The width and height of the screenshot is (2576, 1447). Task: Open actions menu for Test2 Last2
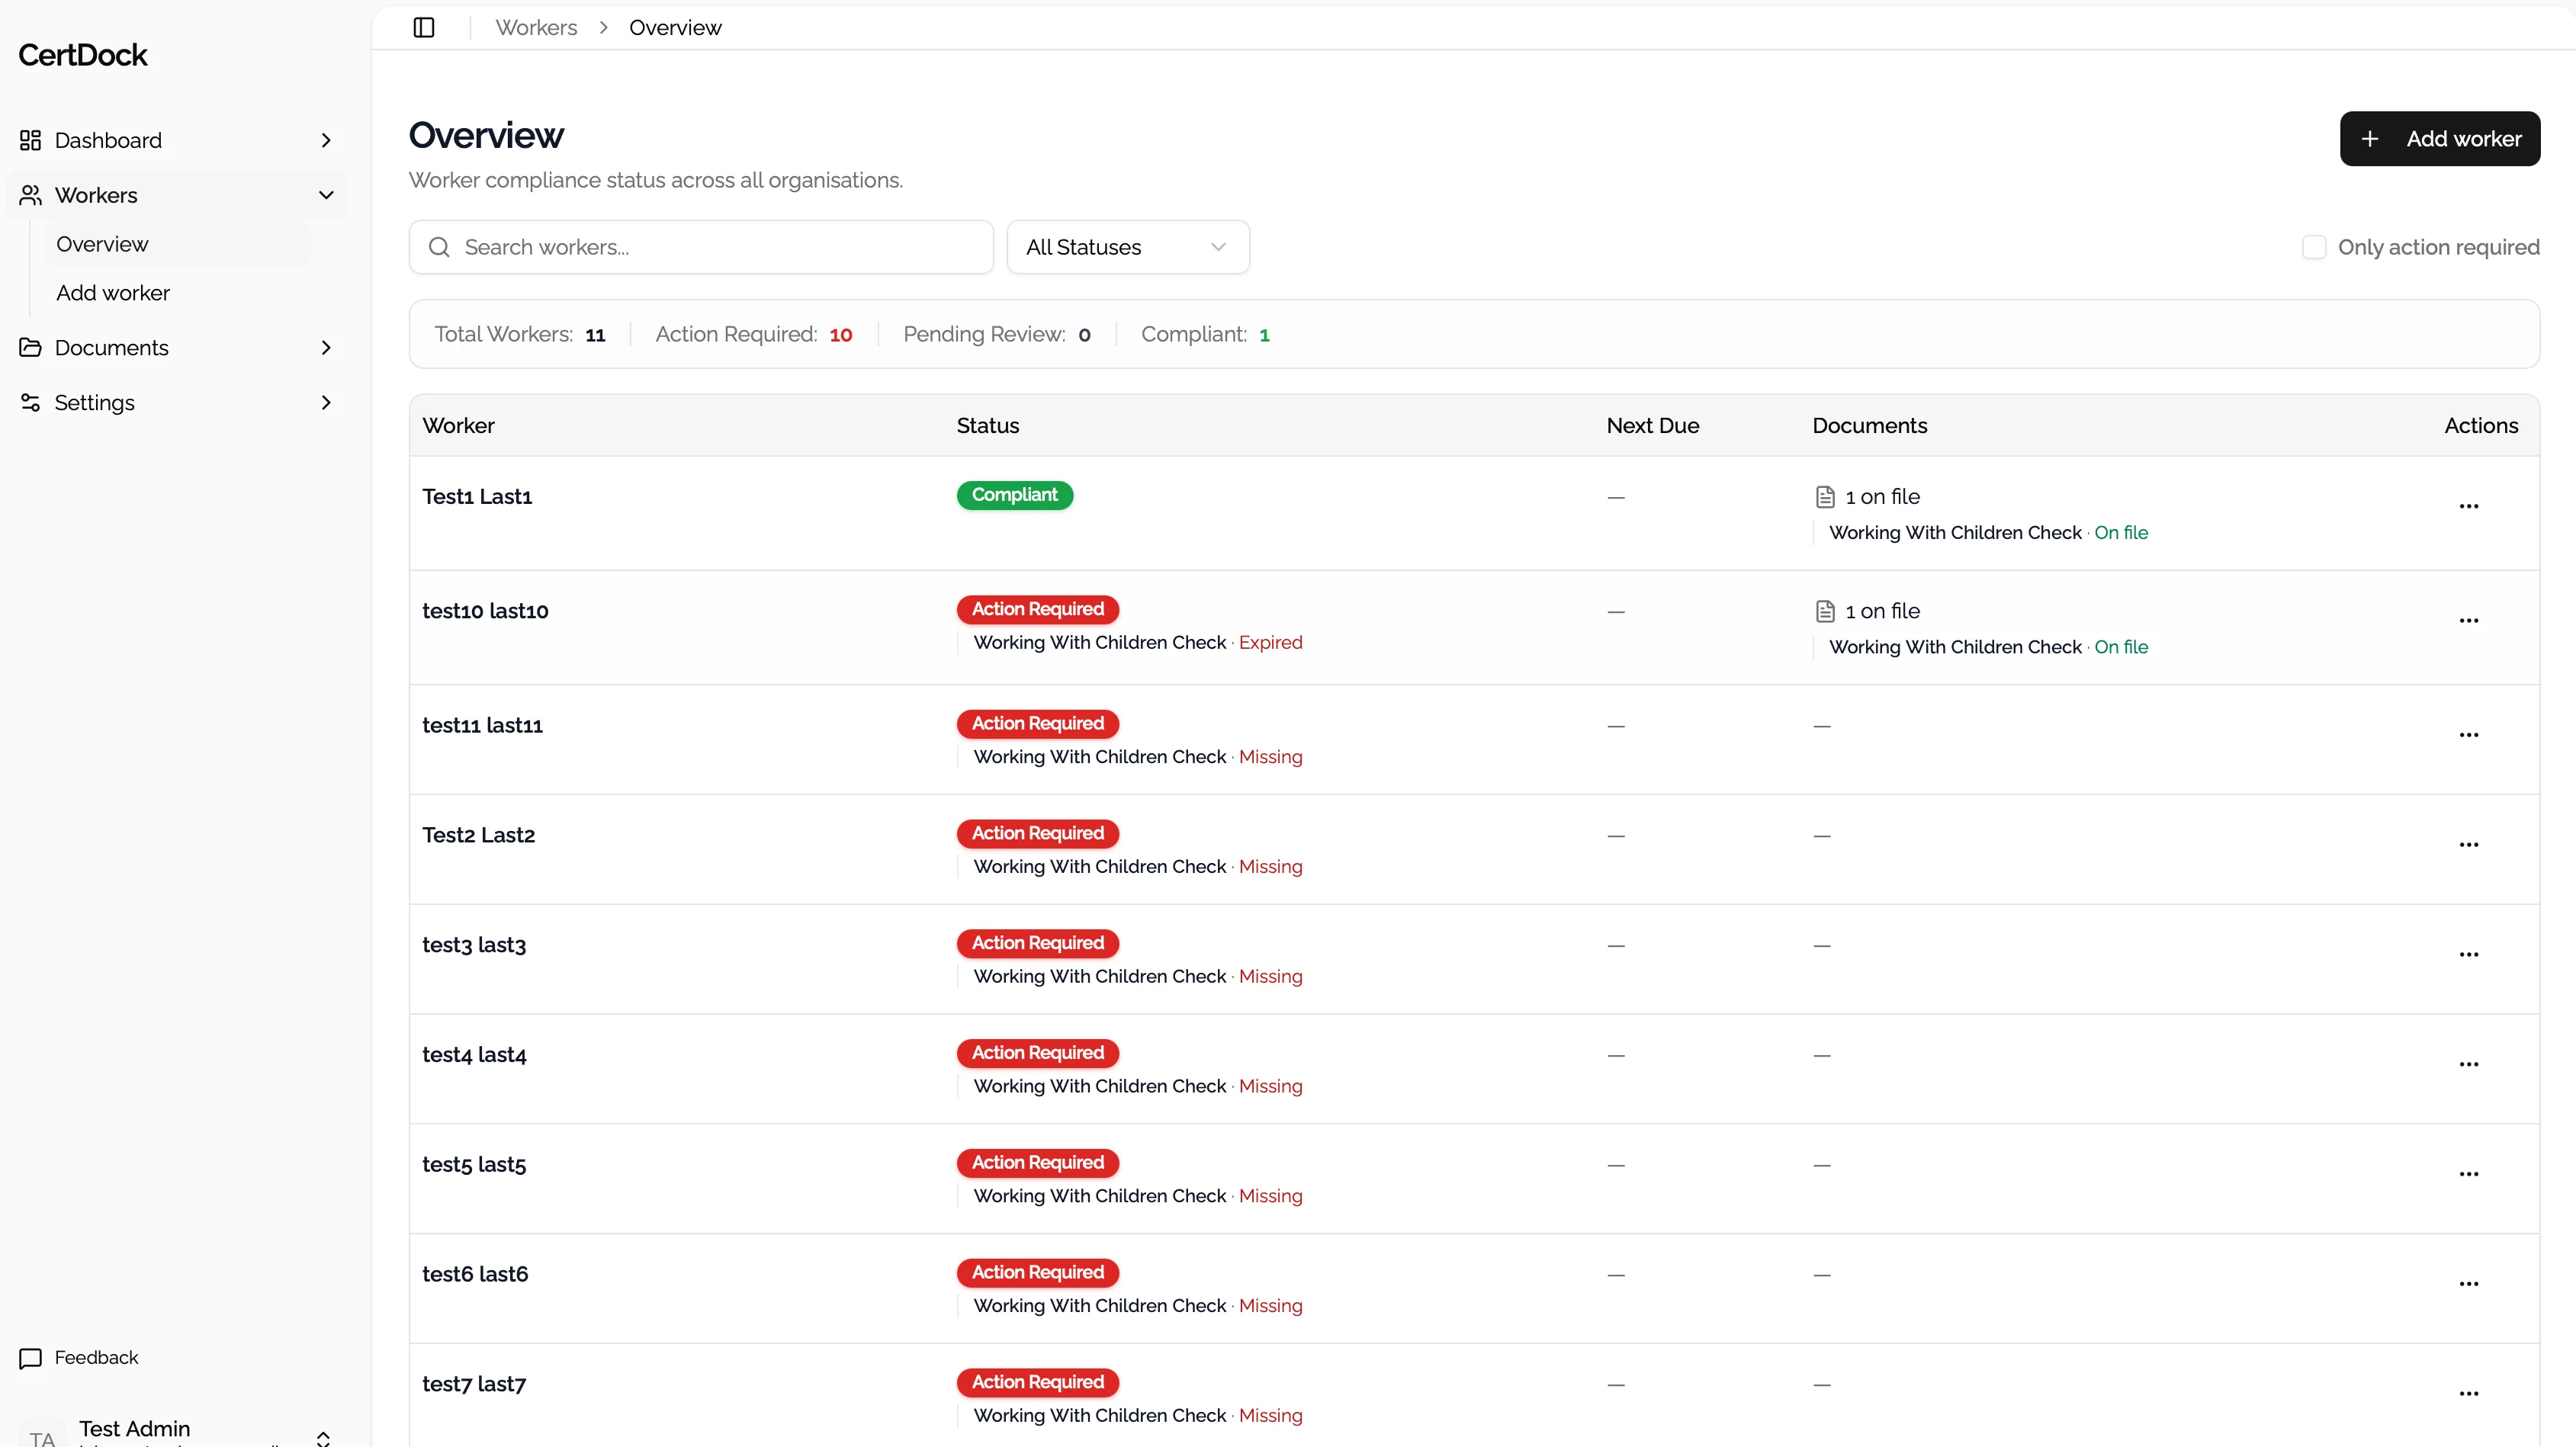tap(2469, 845)
